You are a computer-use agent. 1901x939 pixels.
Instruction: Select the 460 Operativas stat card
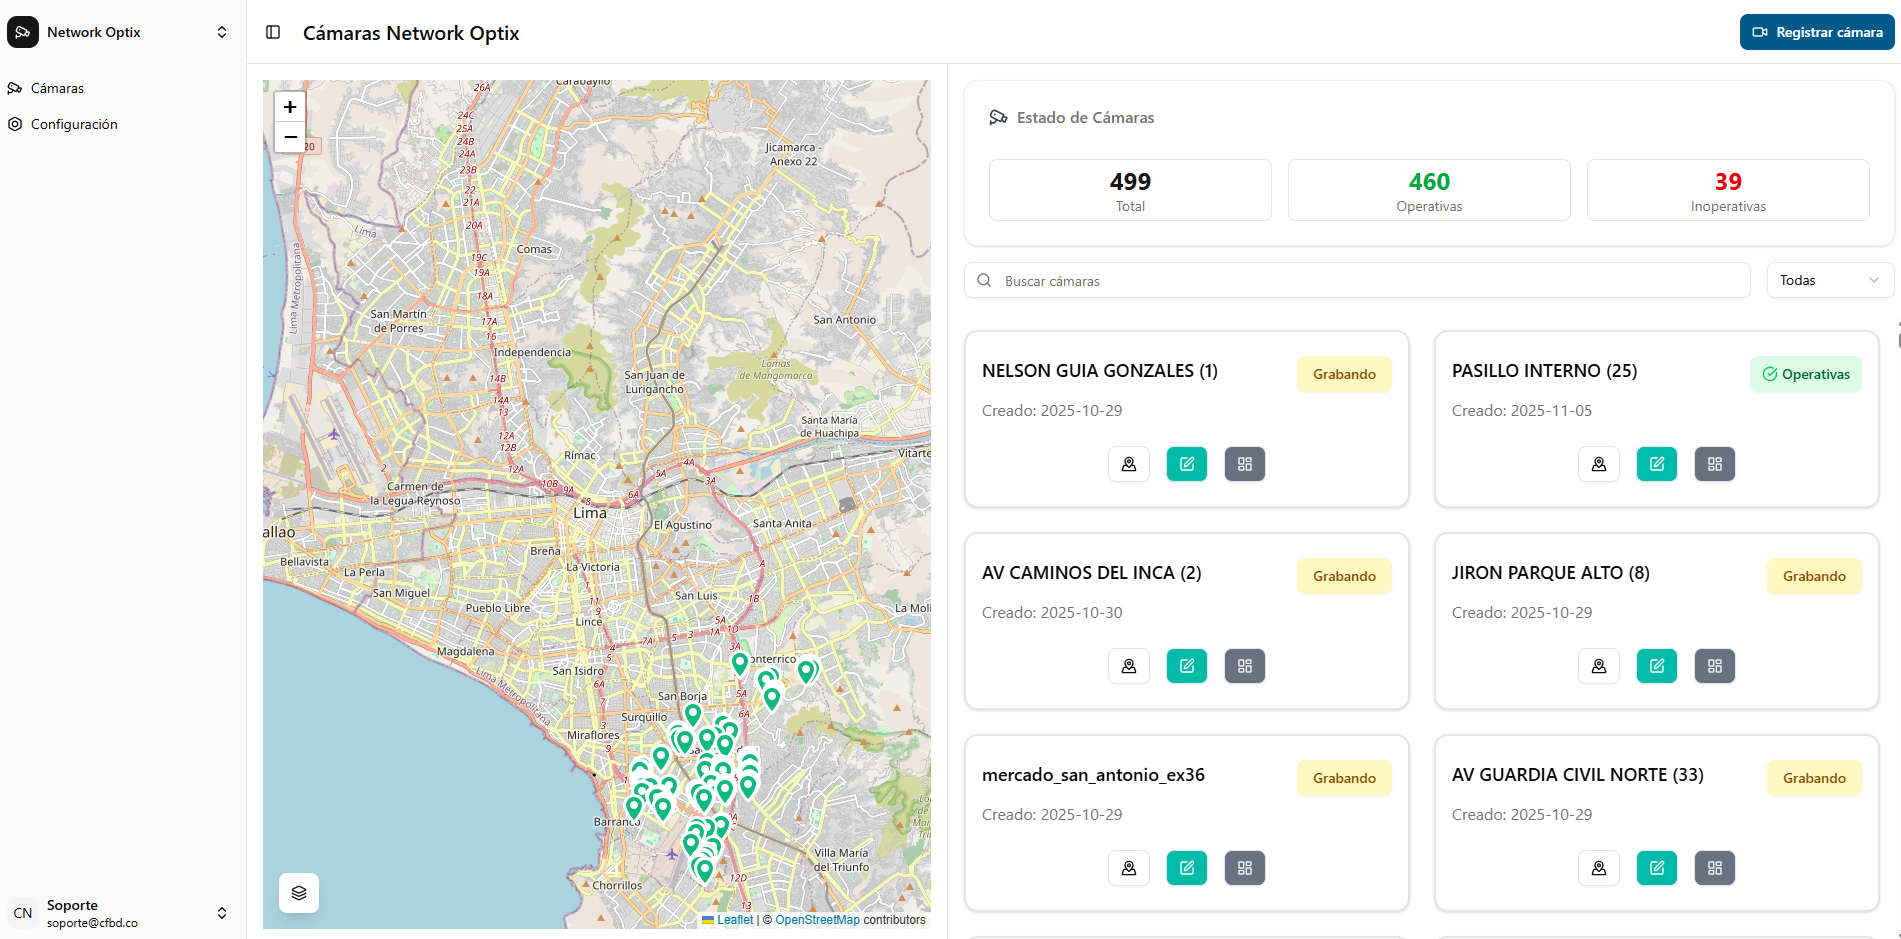(x=1429, y=190)
